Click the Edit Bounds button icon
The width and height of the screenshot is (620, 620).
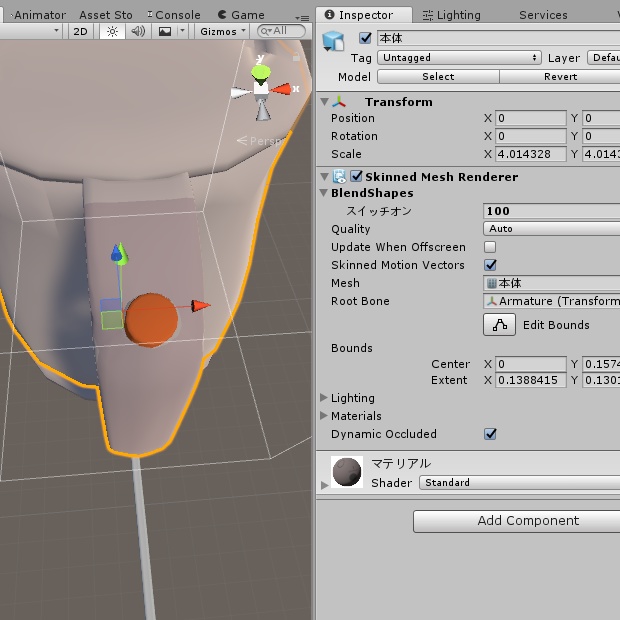click(499, 325)
